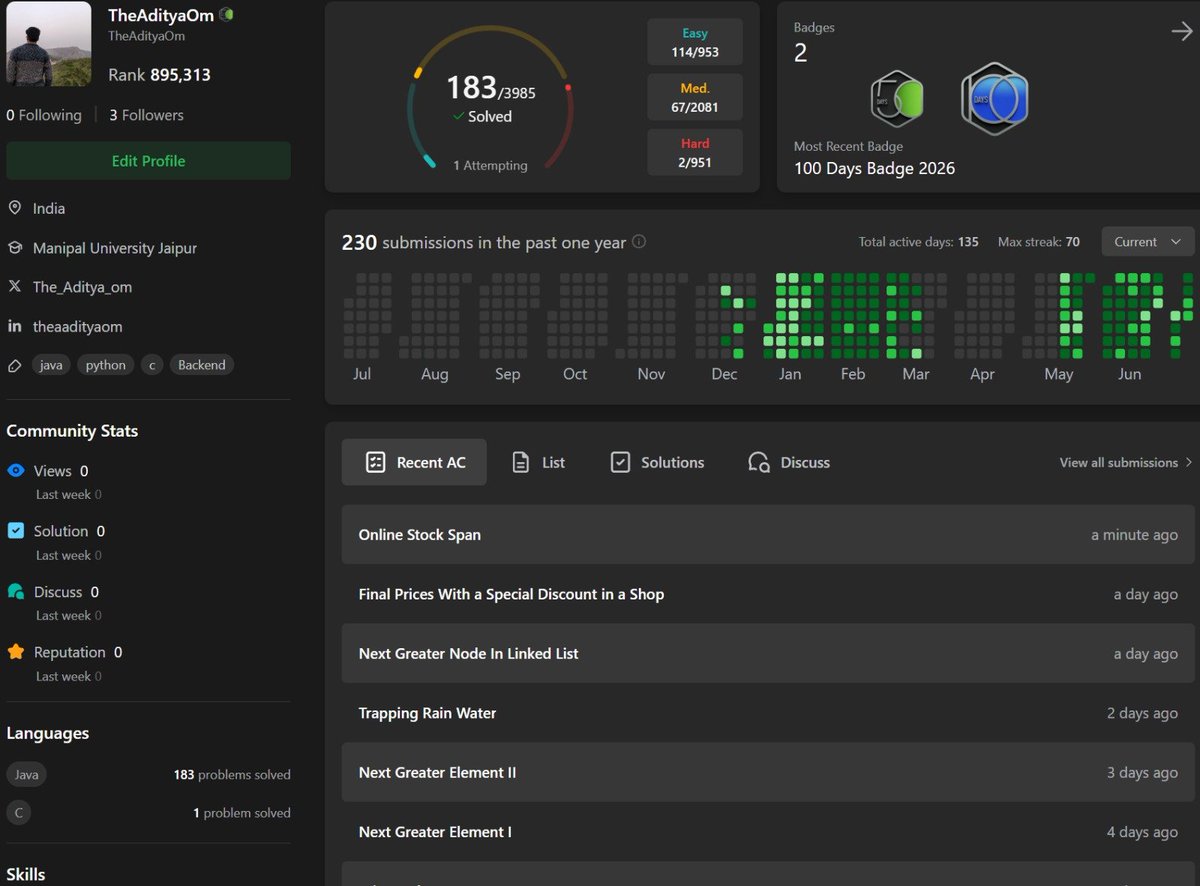Click the 100 Days Badge 2026 text
The height and width of the screenshot is (886, 1200).
click(874, 168)
